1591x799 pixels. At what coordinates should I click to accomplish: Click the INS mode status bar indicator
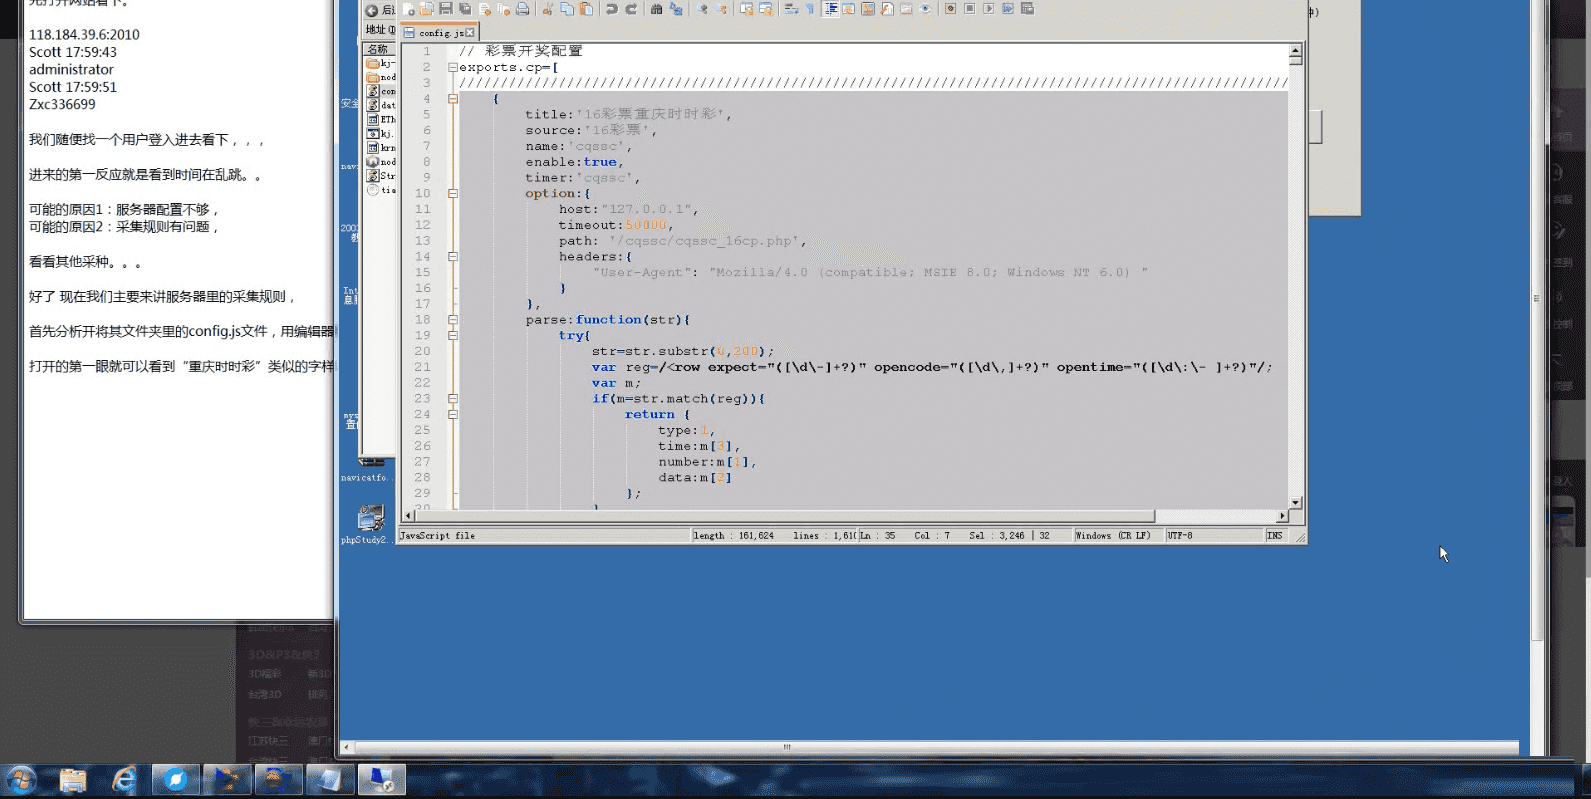tap(1275, 536)
